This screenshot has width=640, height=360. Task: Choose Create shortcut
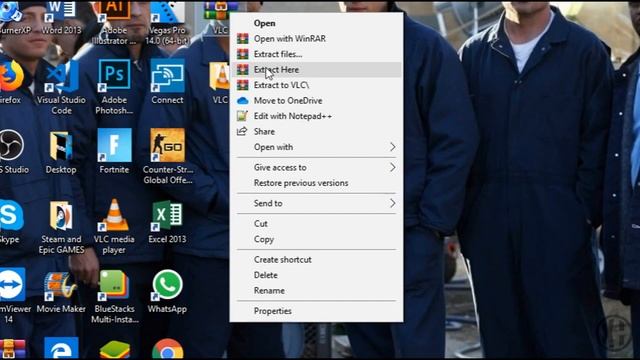coord(316,260)
